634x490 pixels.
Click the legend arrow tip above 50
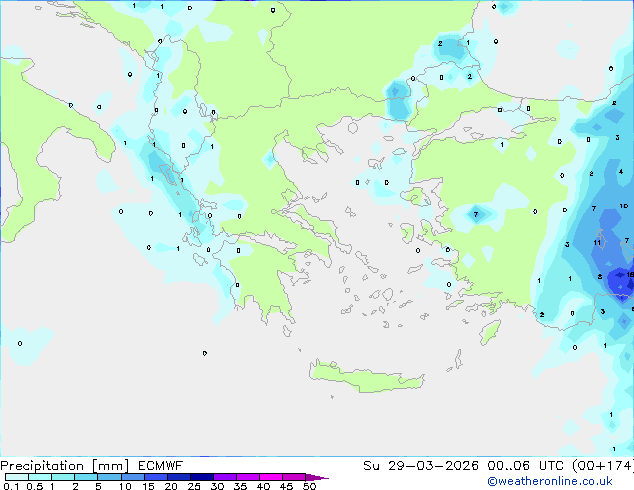click(x=317, y=477)
